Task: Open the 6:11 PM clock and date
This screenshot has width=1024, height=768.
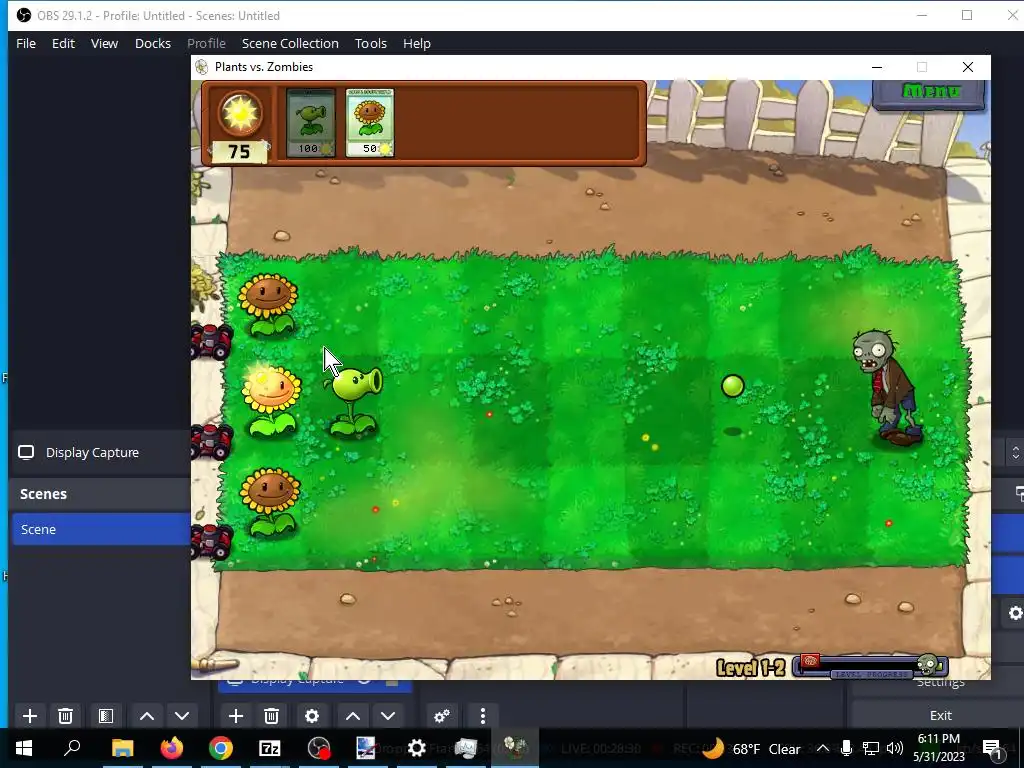Action: click(x=938, y=748)
